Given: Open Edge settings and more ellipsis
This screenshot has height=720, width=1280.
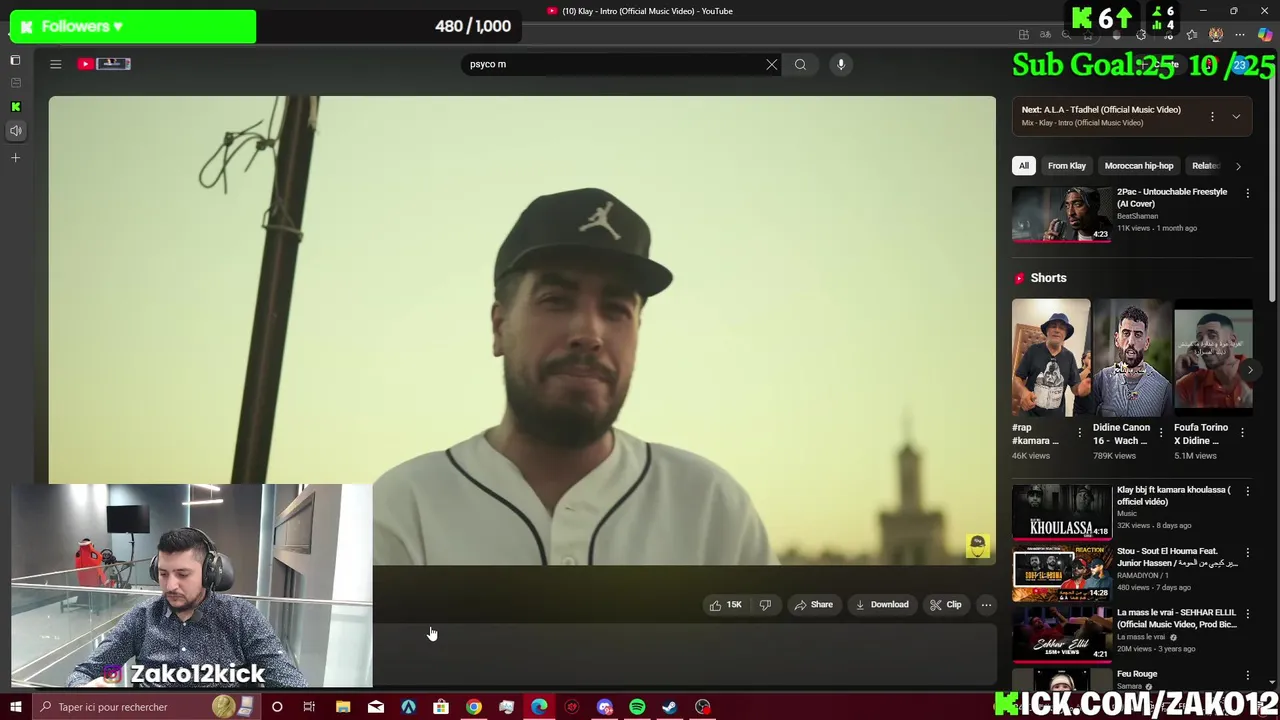Looking at the screenshot, I should click(1240, 35).
